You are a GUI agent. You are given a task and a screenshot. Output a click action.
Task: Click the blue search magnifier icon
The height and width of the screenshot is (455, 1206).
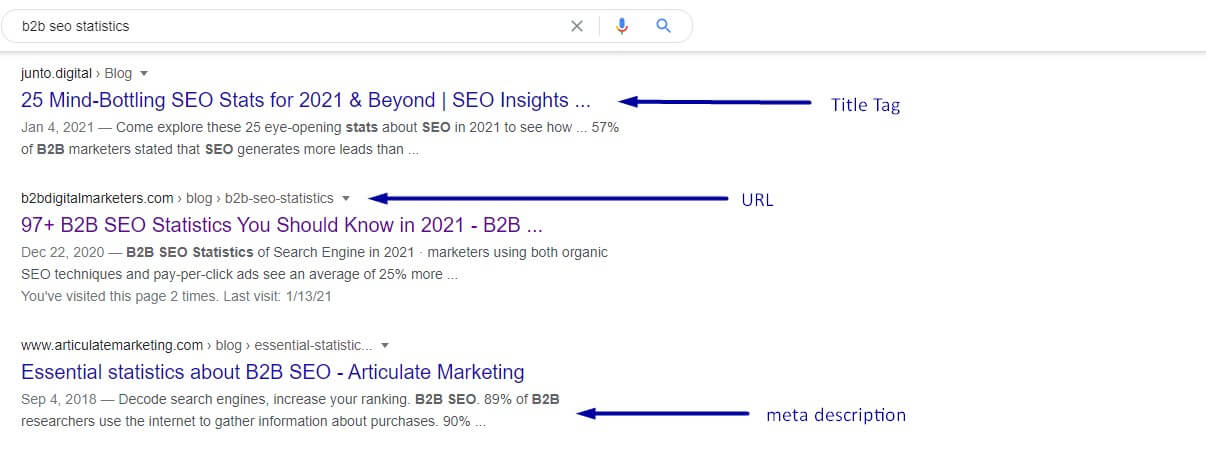click(663, 26)
